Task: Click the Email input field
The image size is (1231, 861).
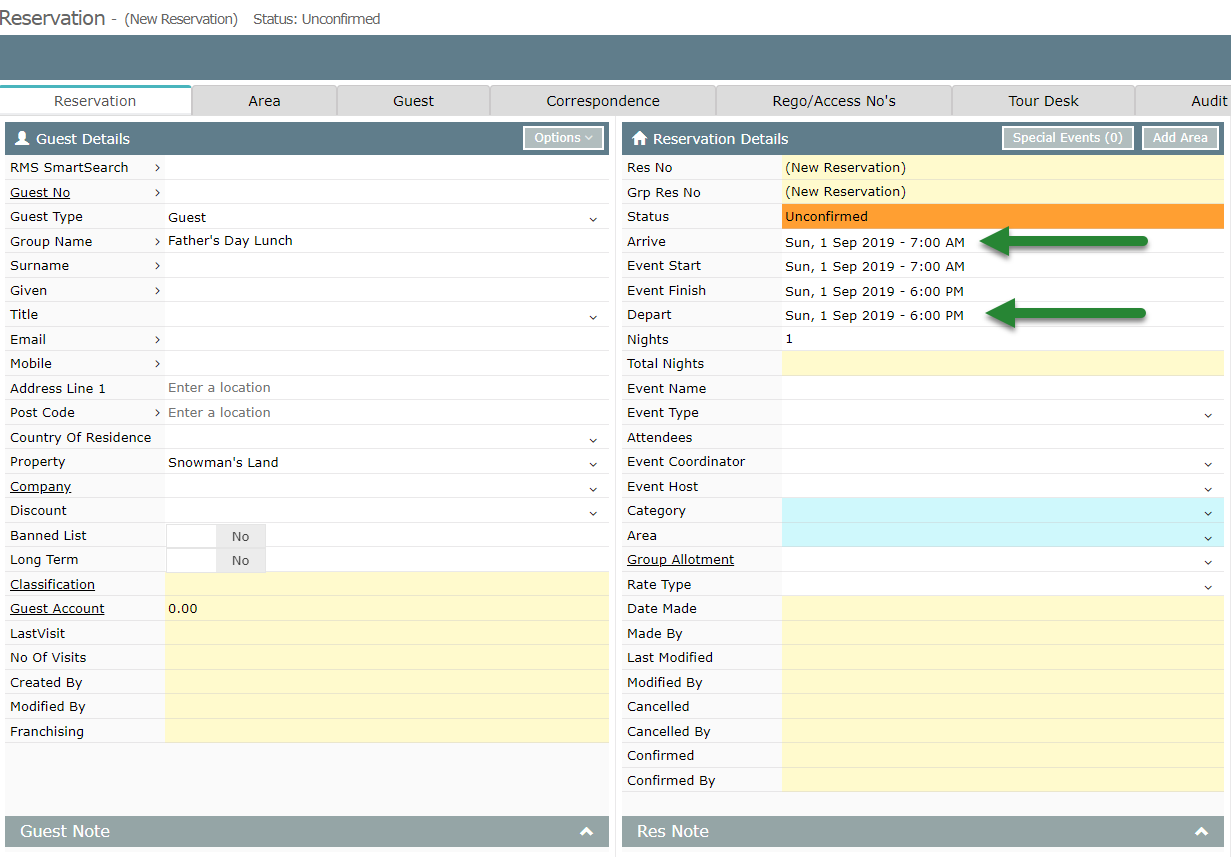Action: [x=386, y=340]
